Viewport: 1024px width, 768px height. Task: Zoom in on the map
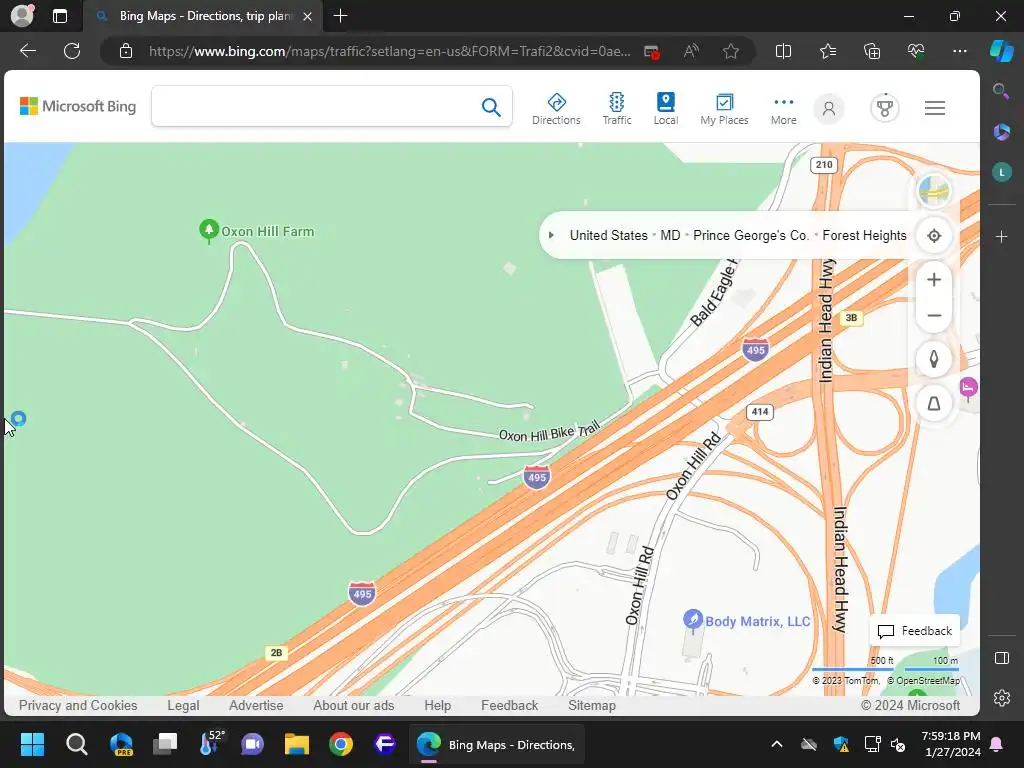point(934,280)
